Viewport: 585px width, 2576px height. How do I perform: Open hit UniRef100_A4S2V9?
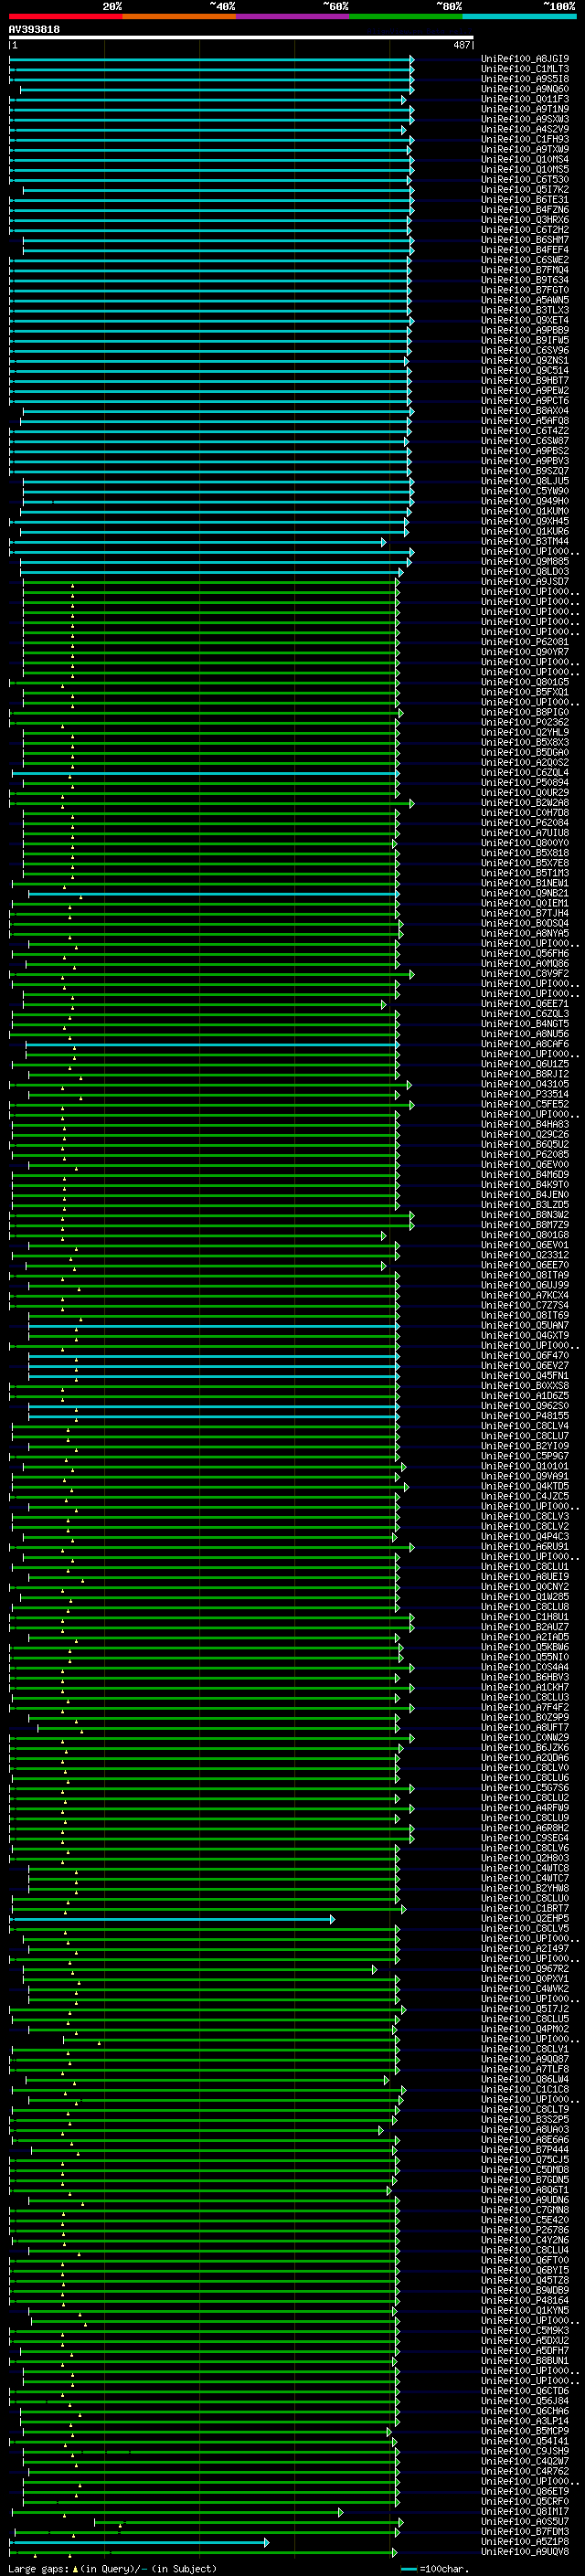pyautogui.click(x=525, y=130)
